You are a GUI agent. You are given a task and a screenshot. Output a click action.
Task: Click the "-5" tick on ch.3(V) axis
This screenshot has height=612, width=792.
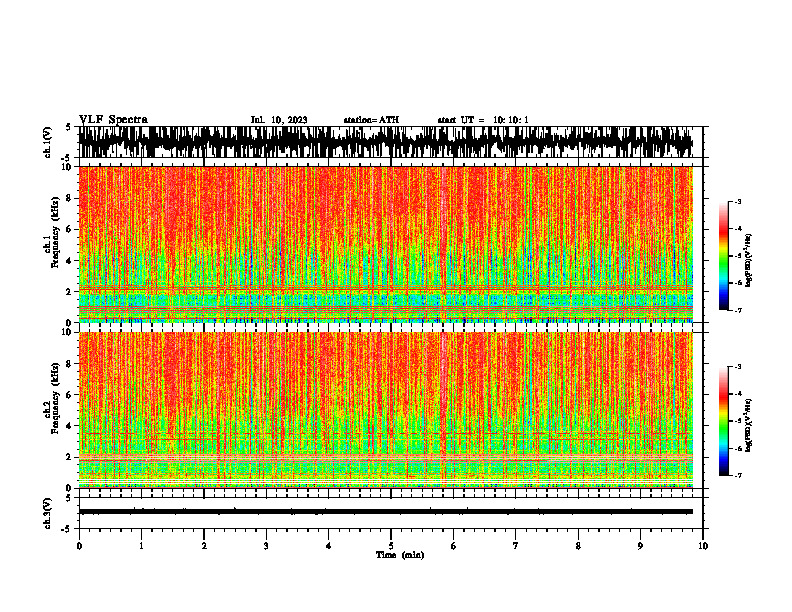click(x=67, y=529)
